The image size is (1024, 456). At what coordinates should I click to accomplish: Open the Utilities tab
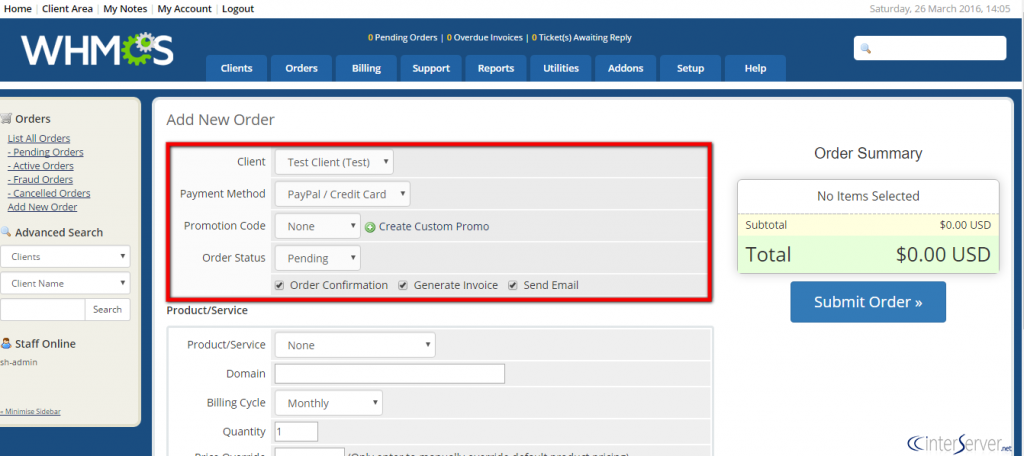(561, 68)
